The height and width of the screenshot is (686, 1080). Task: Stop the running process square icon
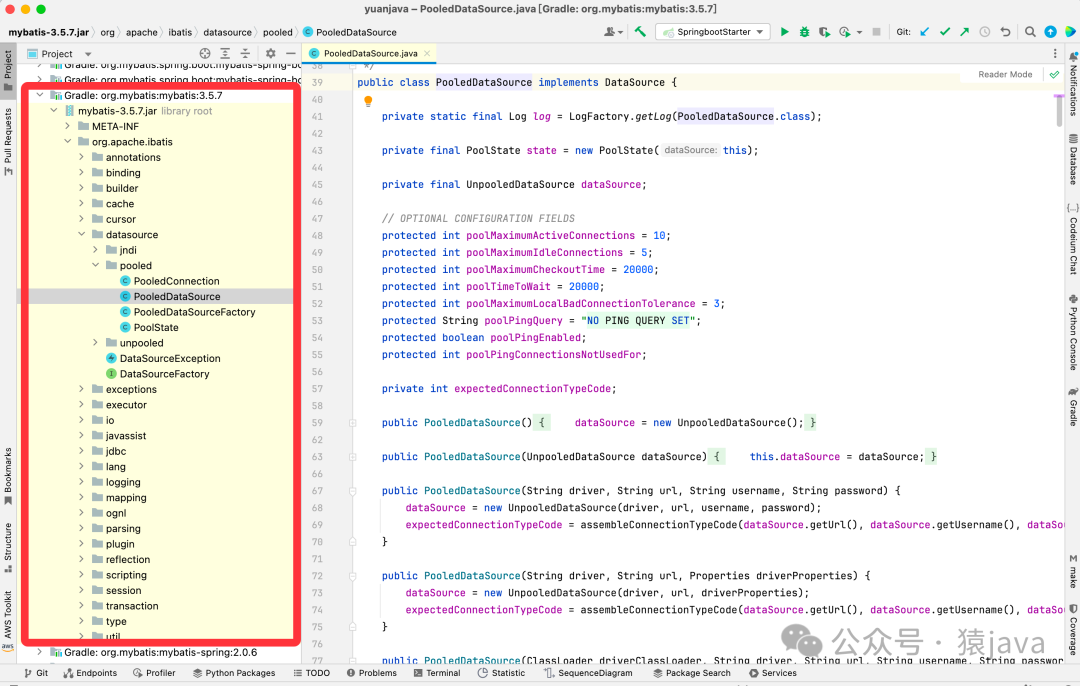[876, 32]
